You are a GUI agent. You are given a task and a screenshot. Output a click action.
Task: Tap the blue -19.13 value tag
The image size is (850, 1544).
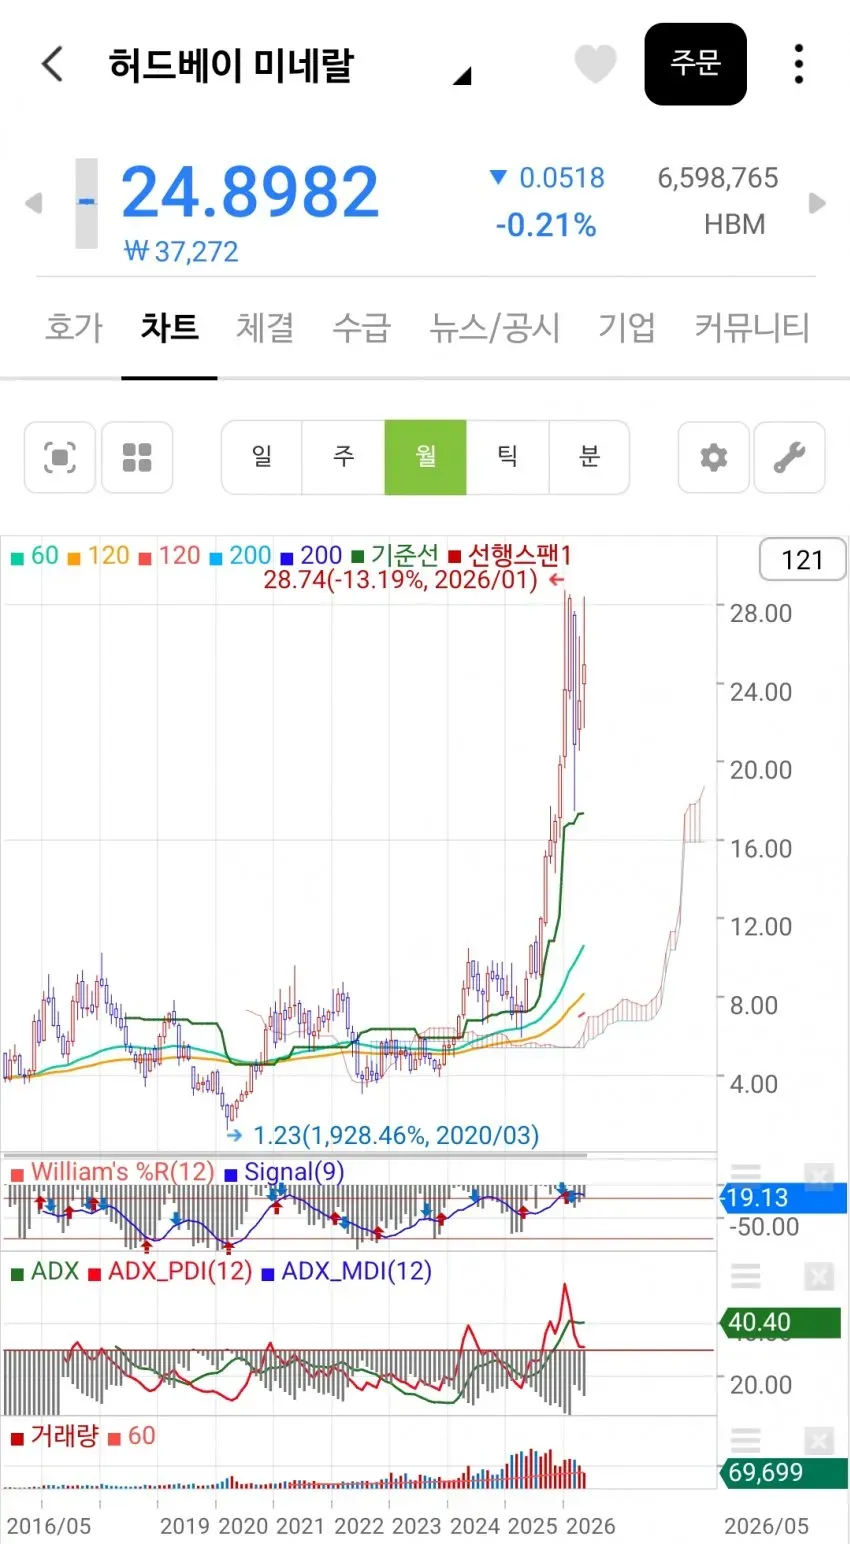(x=783, y=1198)
